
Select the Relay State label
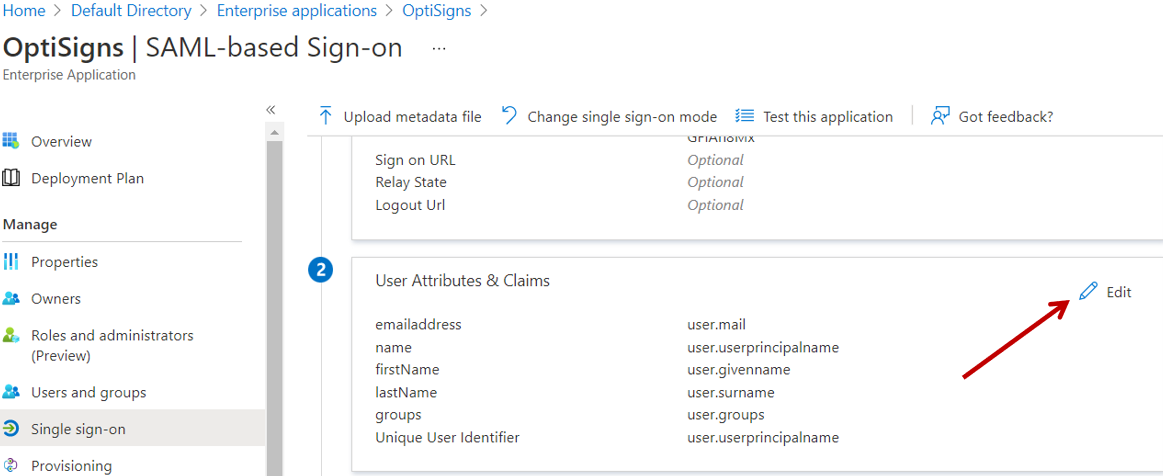[412, 182]
